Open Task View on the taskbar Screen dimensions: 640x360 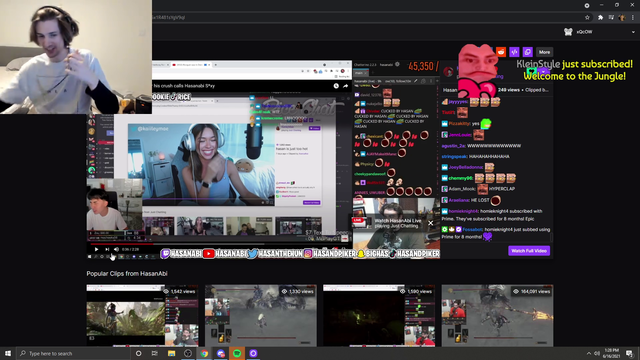[x=155, y=353]
